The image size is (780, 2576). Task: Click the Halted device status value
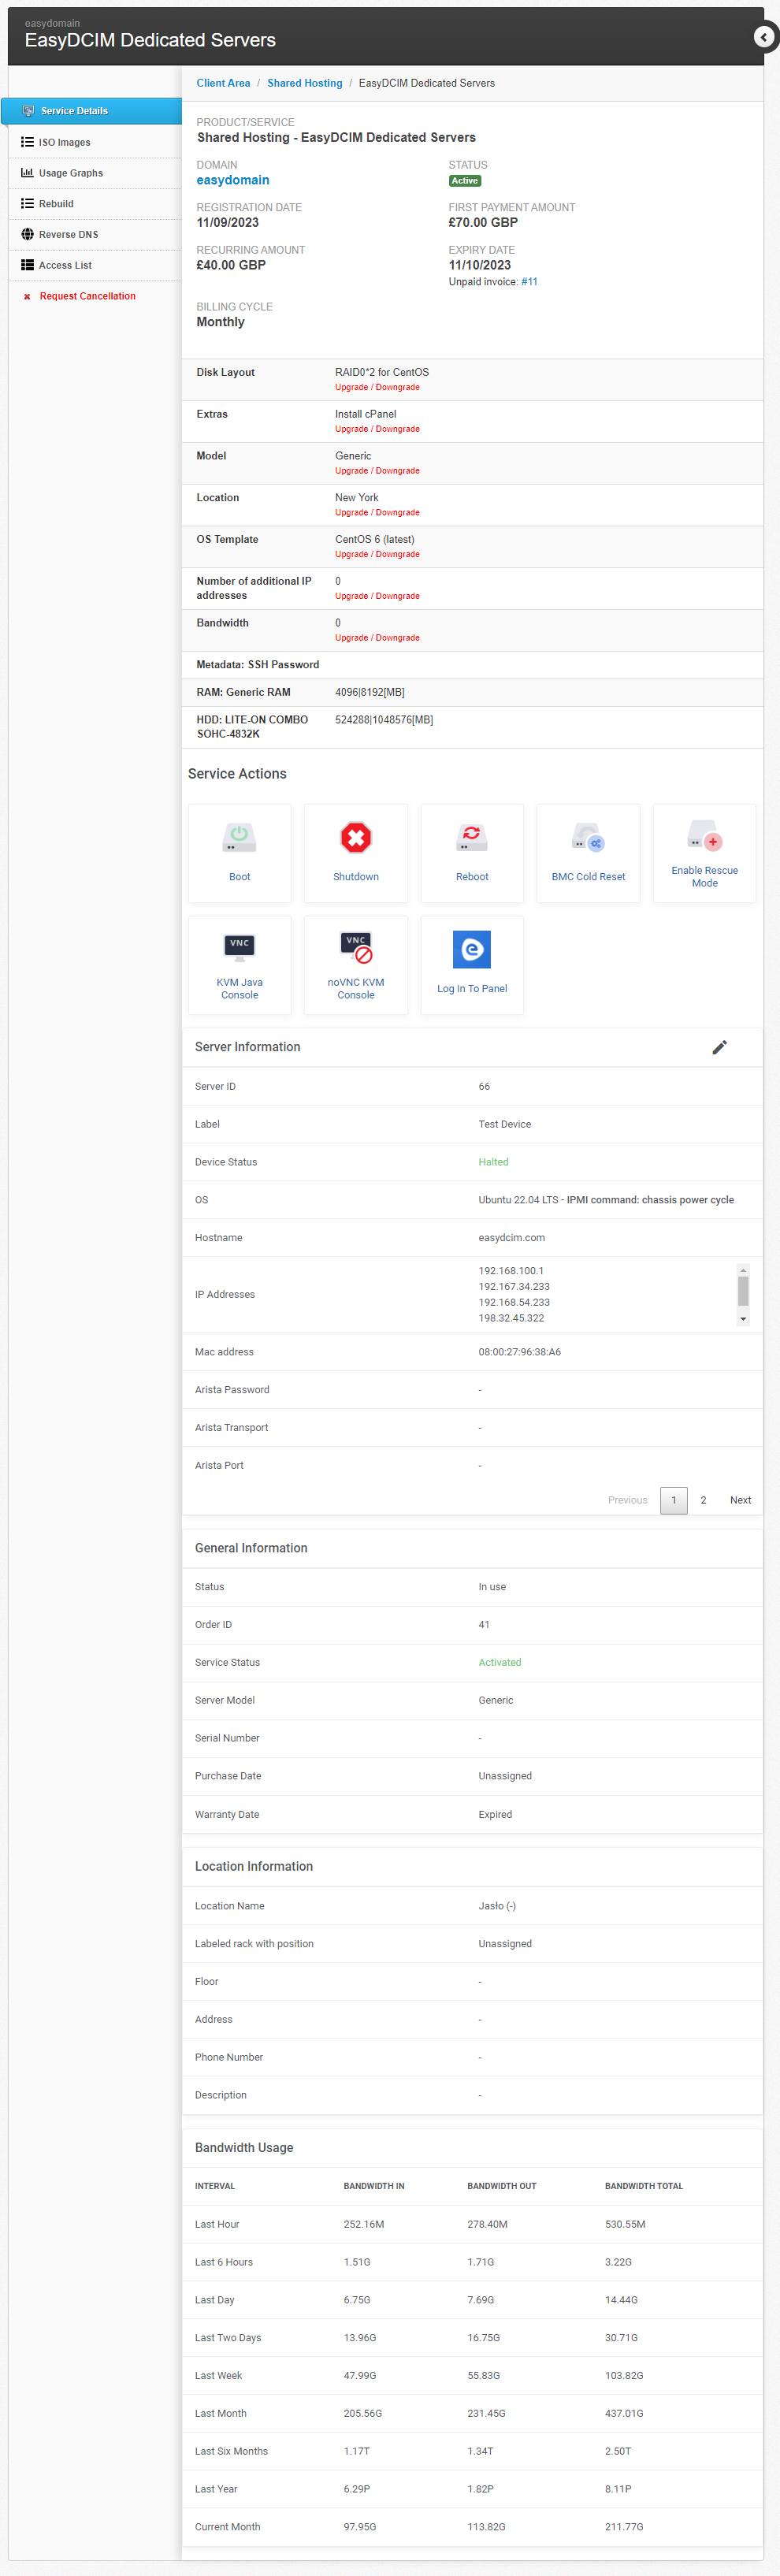(x=493, y=1162)
